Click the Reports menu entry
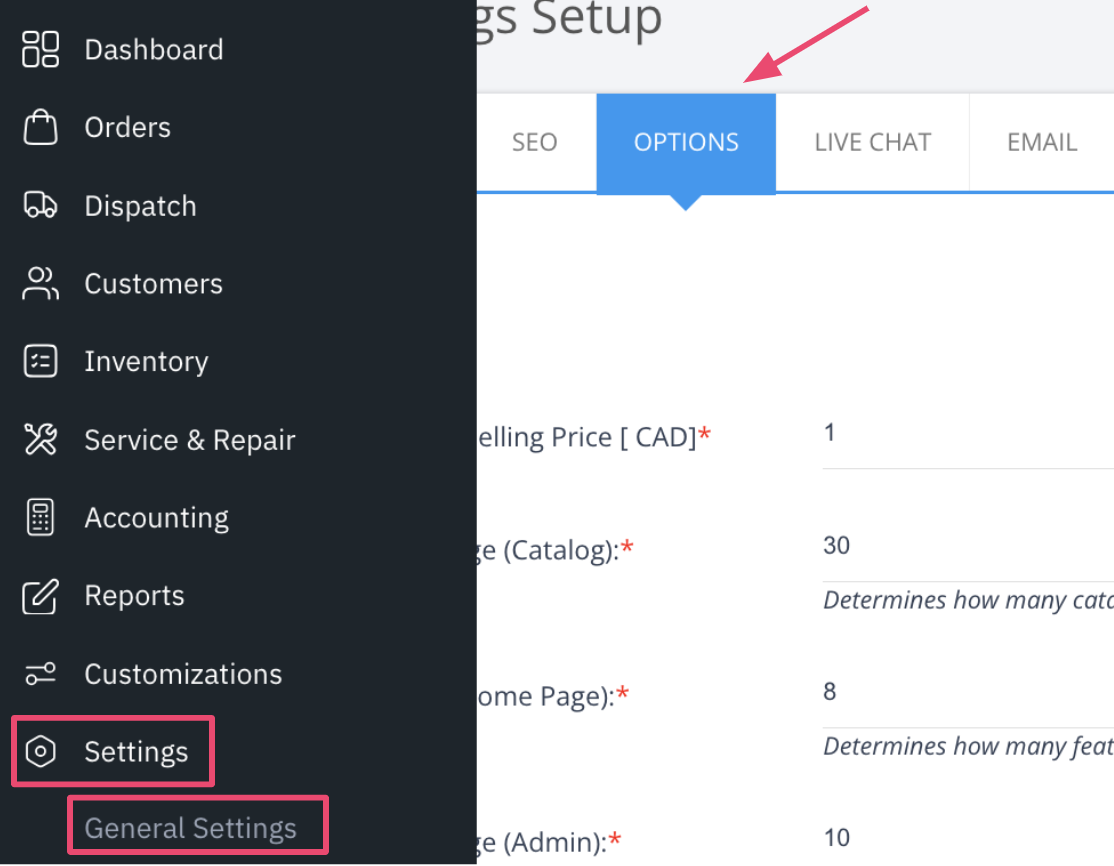The height and width of the screenshot is (866, 1114). [134, 595]
